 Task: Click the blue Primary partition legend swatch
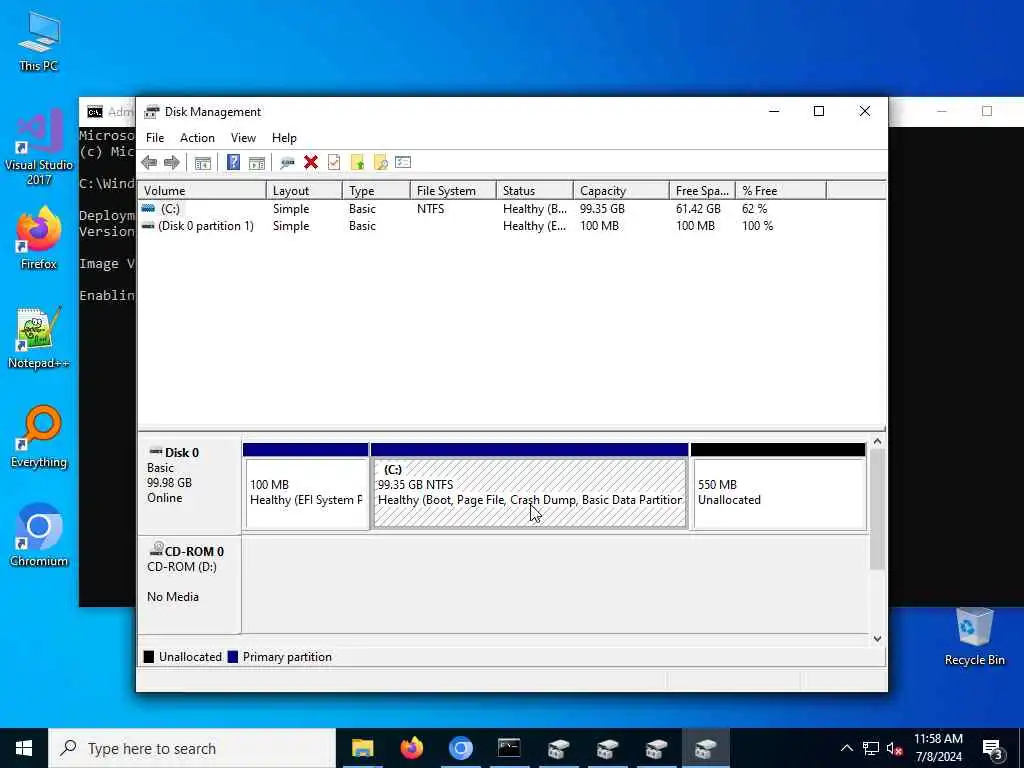[232, 657]
